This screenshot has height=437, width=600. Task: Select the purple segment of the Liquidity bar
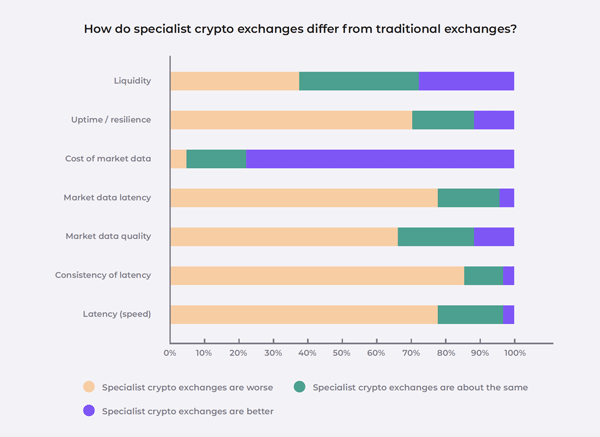tap(466, 81)
